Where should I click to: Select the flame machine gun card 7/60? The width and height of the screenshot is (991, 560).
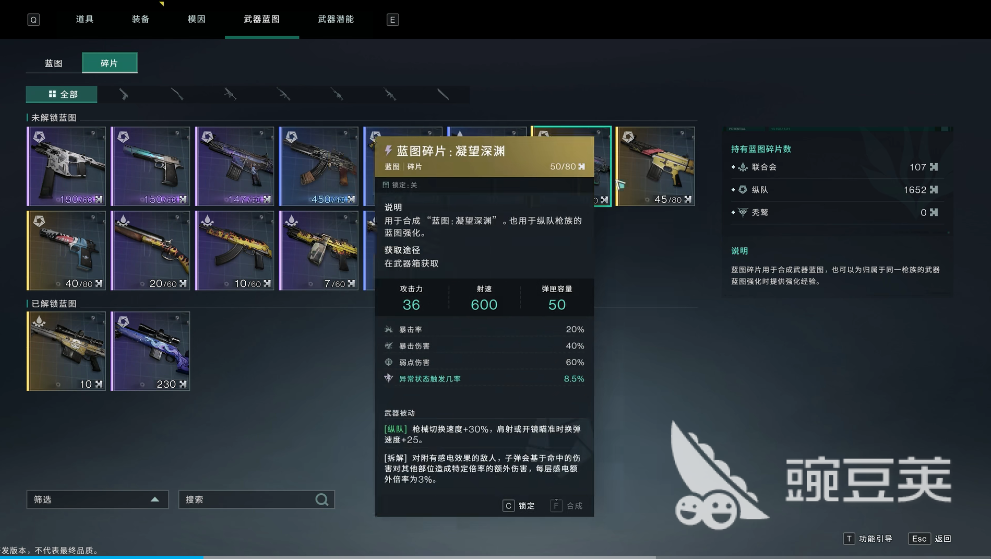[x=319, y=250]
